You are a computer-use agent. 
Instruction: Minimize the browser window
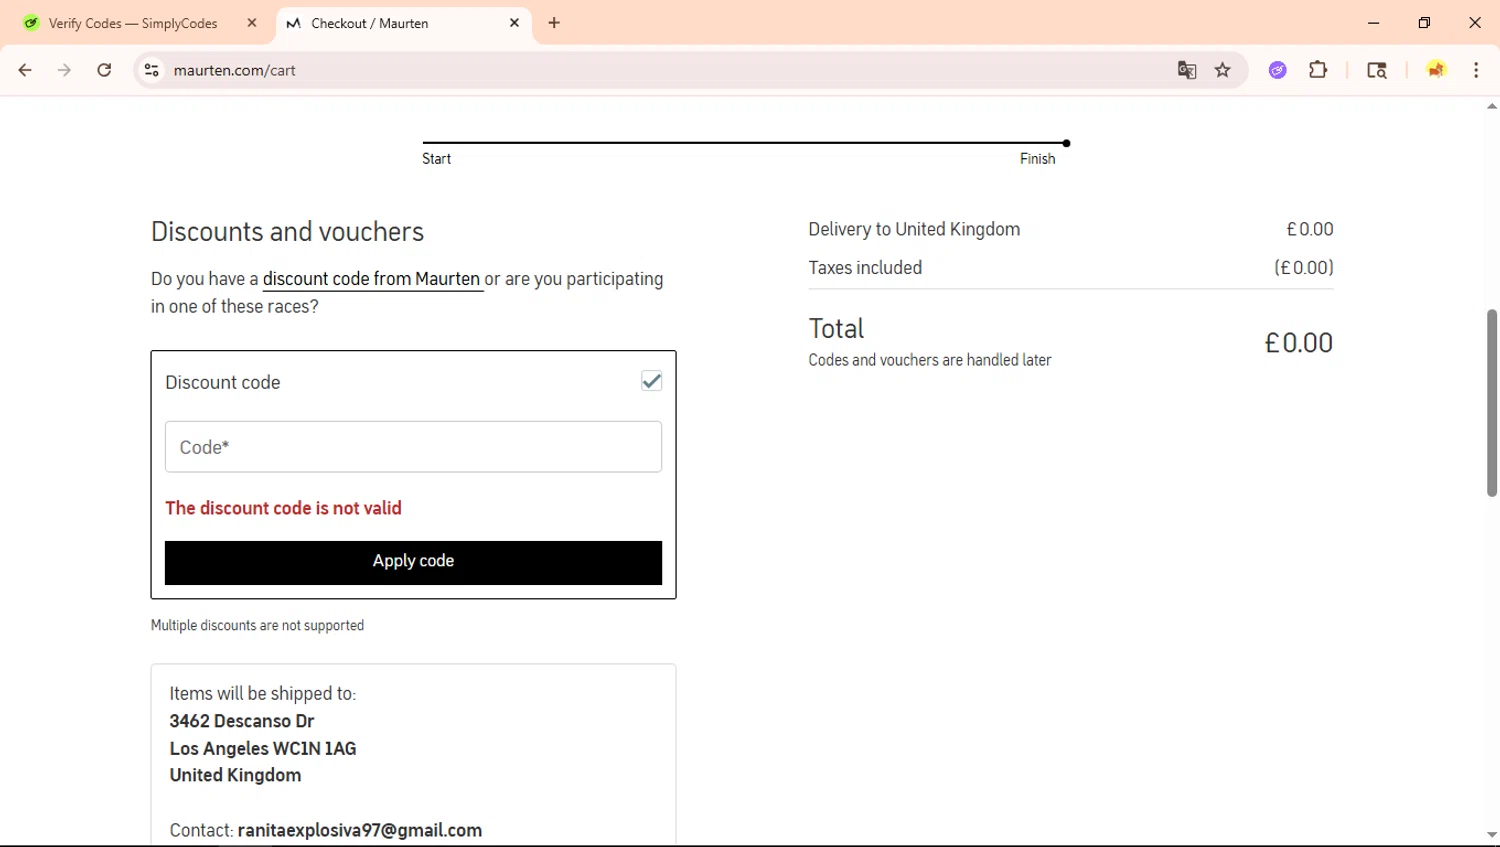pyautogui.click(x=1374, y=23)
